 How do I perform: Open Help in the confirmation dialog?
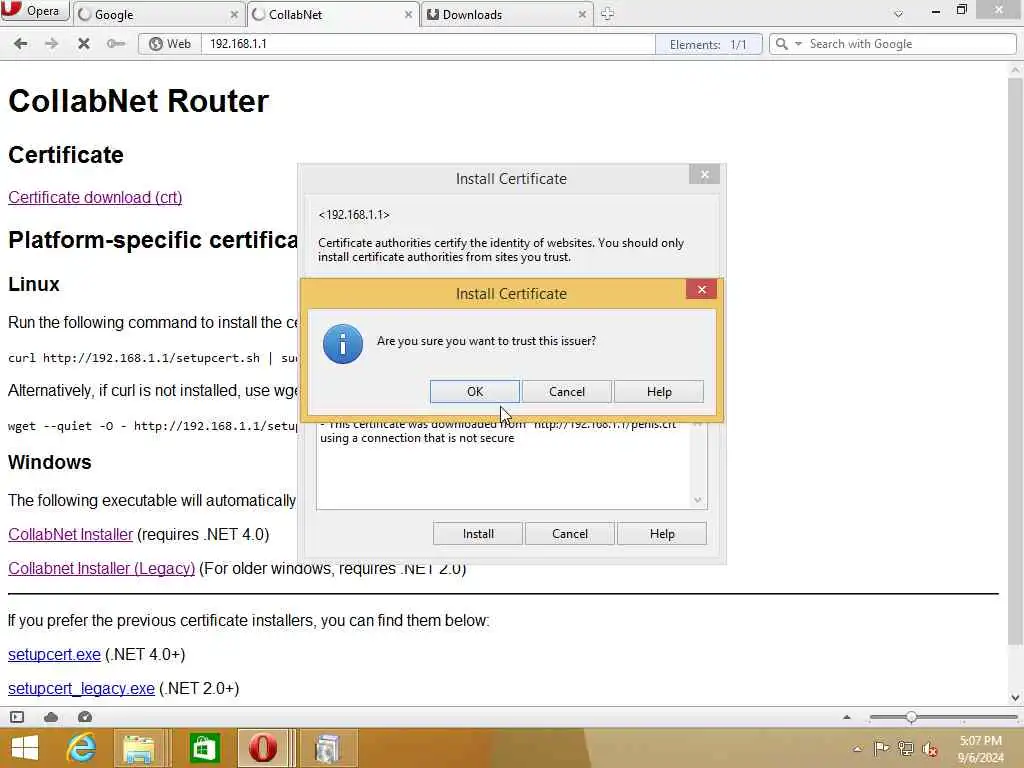[x=659, y=392]
